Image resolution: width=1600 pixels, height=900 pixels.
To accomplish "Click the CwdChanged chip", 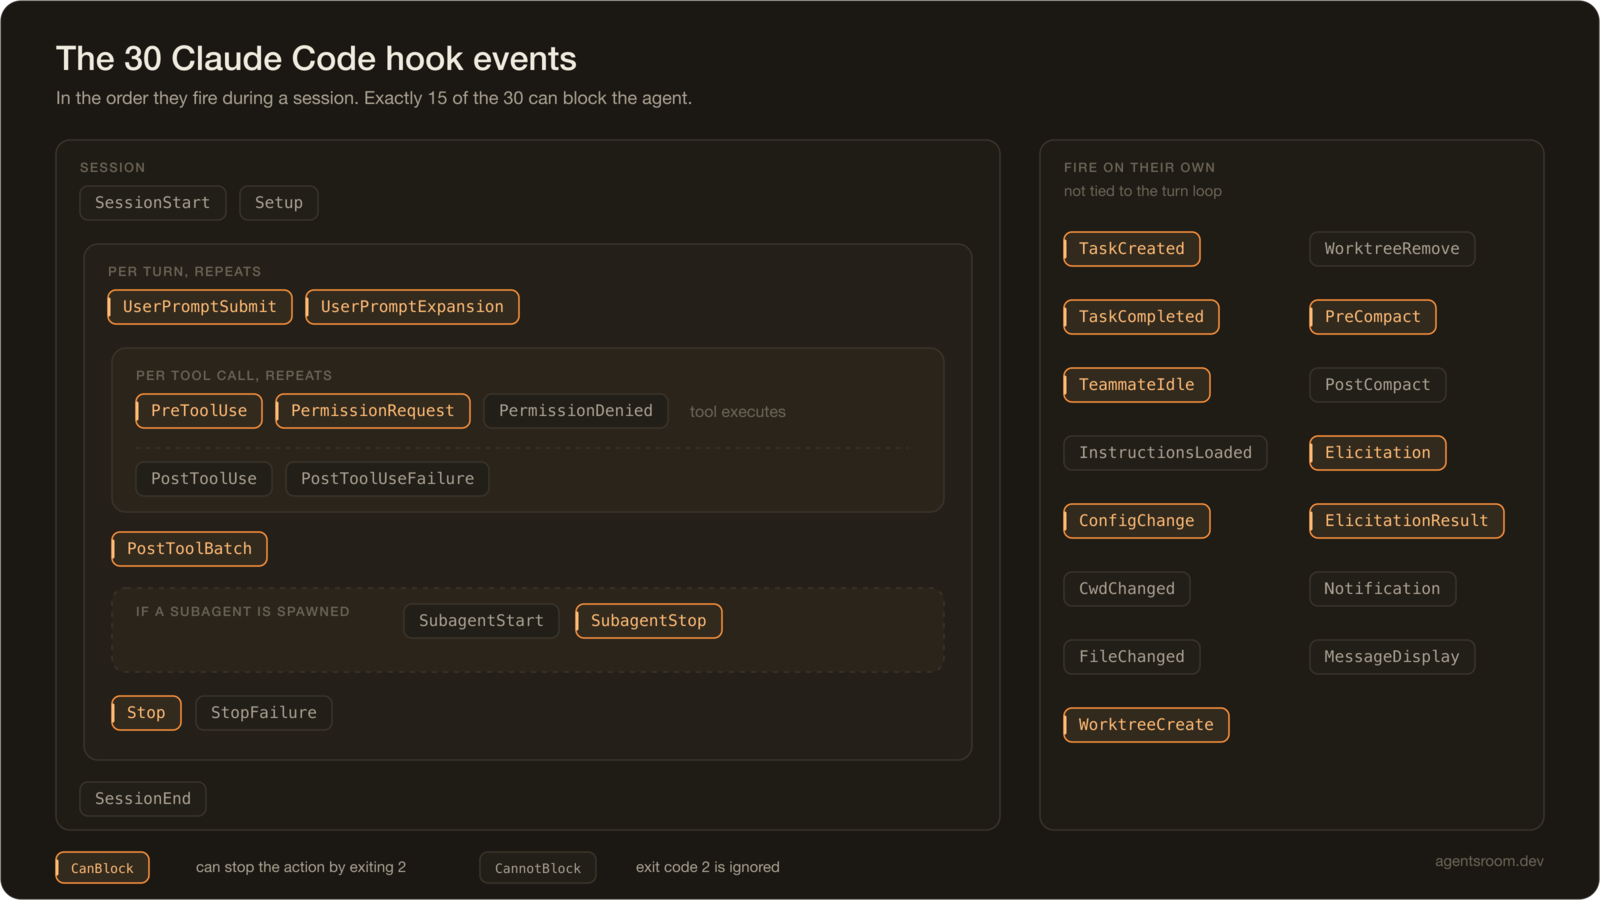I will click(x=1127, y=589).
